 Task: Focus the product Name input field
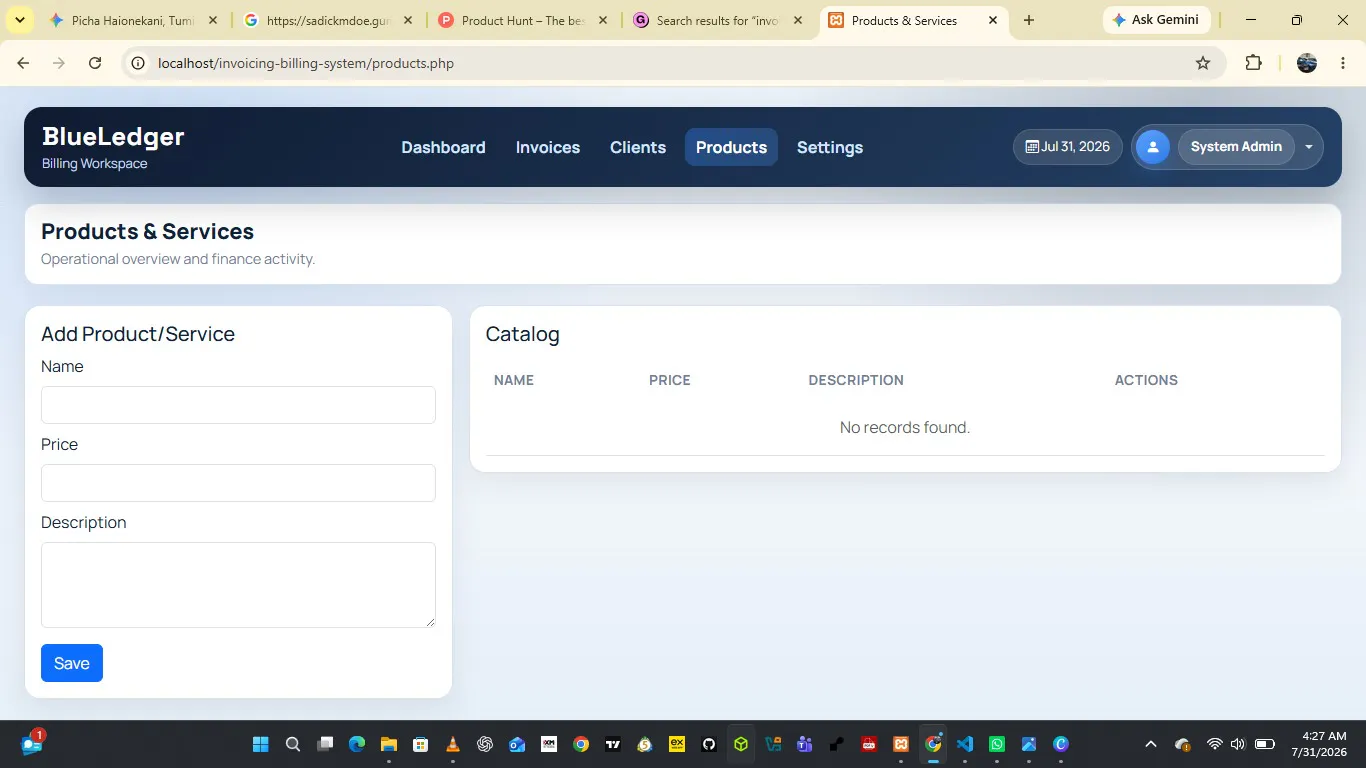point(238,405)
